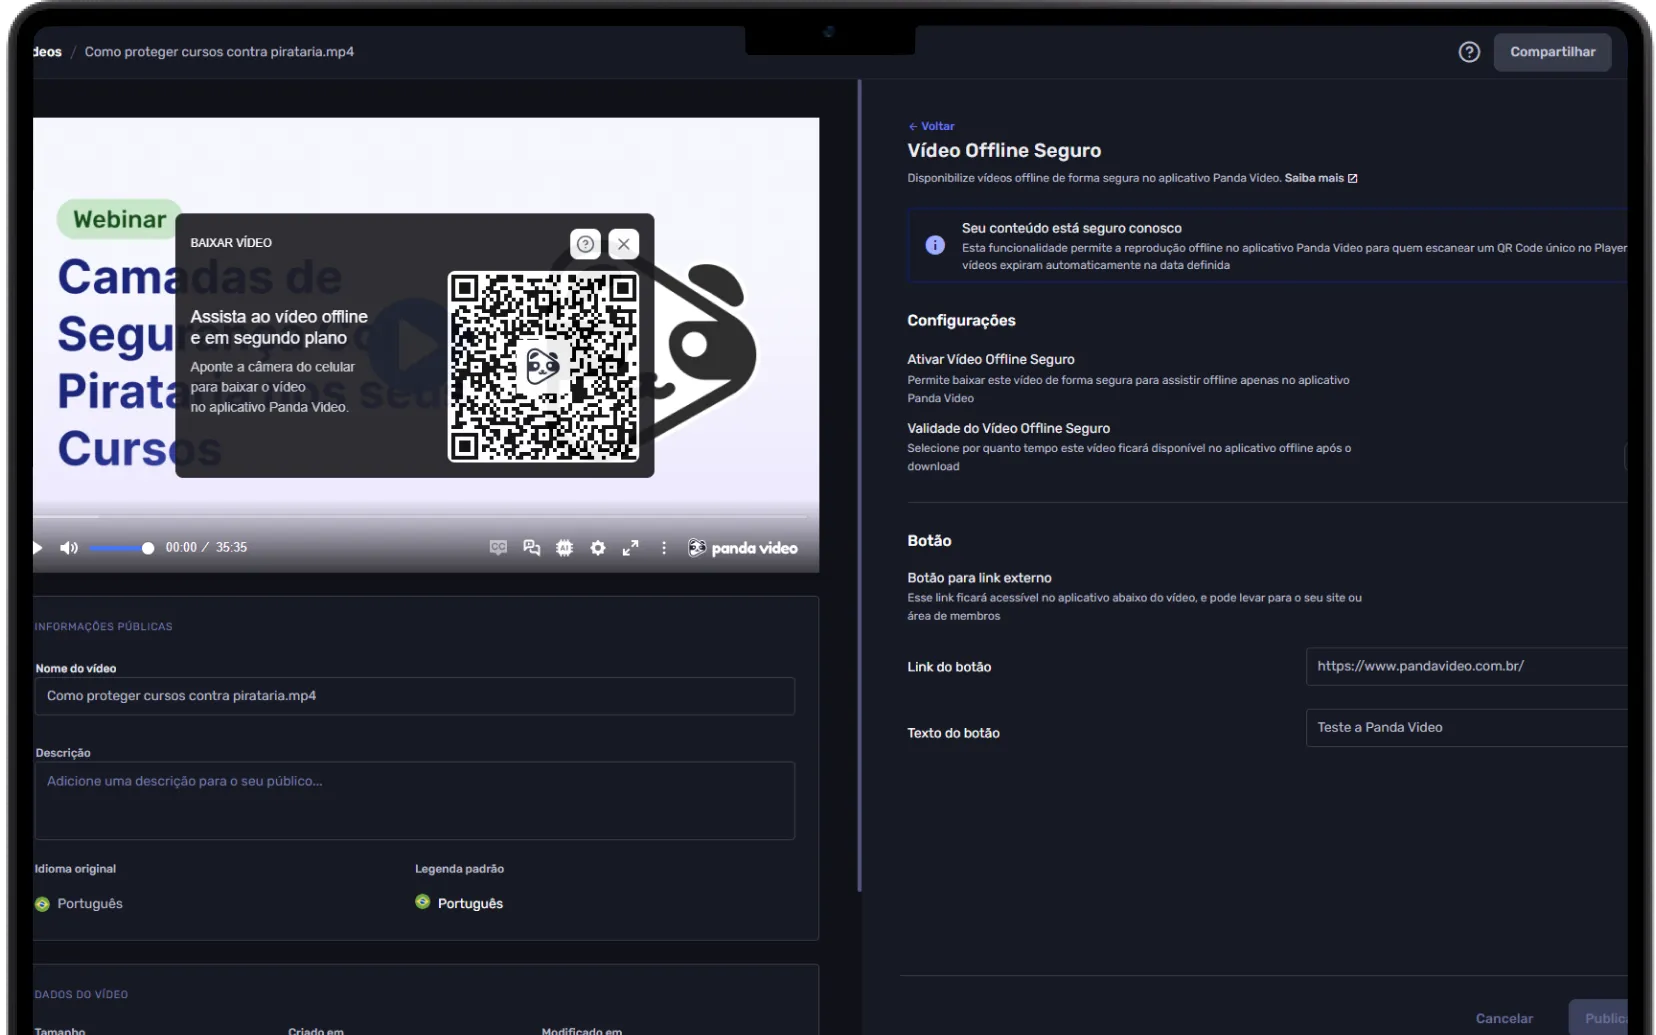Image resolution: width=1656 pixels, height=1035 pixels.
Task: Click the 'Validade do Vídeo Offline Seguro' label
Action: click(1008, 429)
